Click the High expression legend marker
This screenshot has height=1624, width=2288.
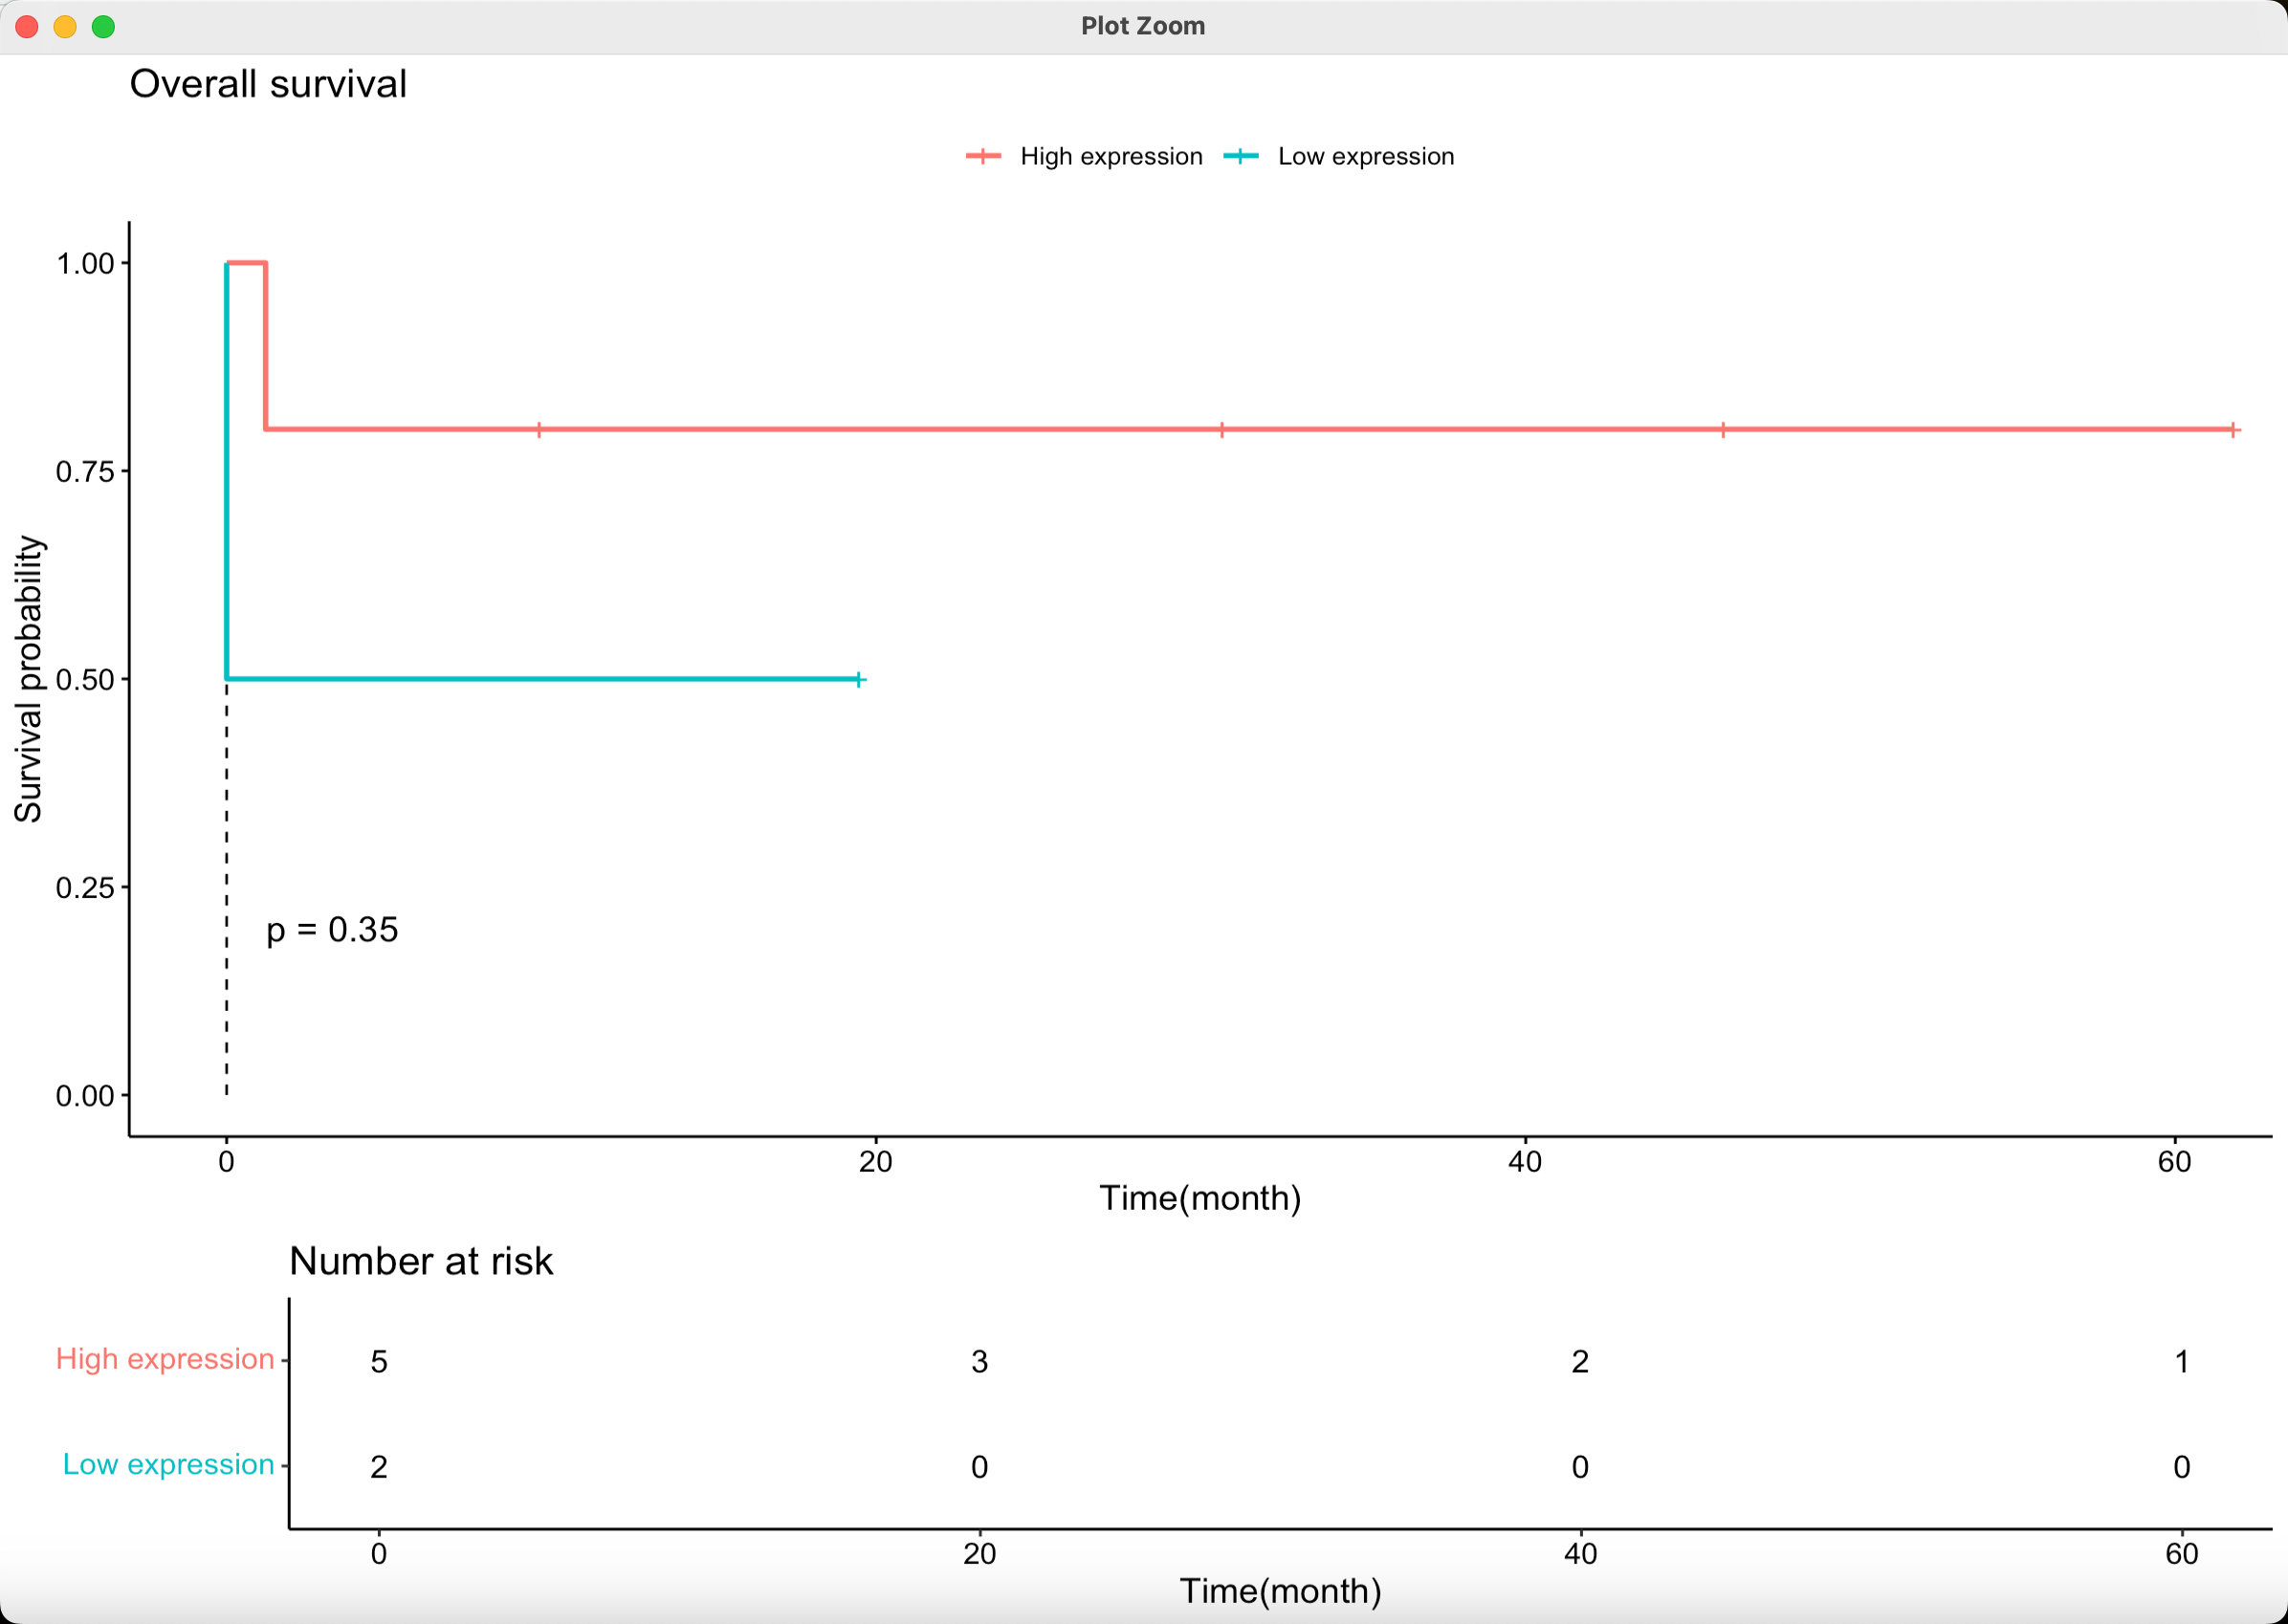tap(983, 156)
